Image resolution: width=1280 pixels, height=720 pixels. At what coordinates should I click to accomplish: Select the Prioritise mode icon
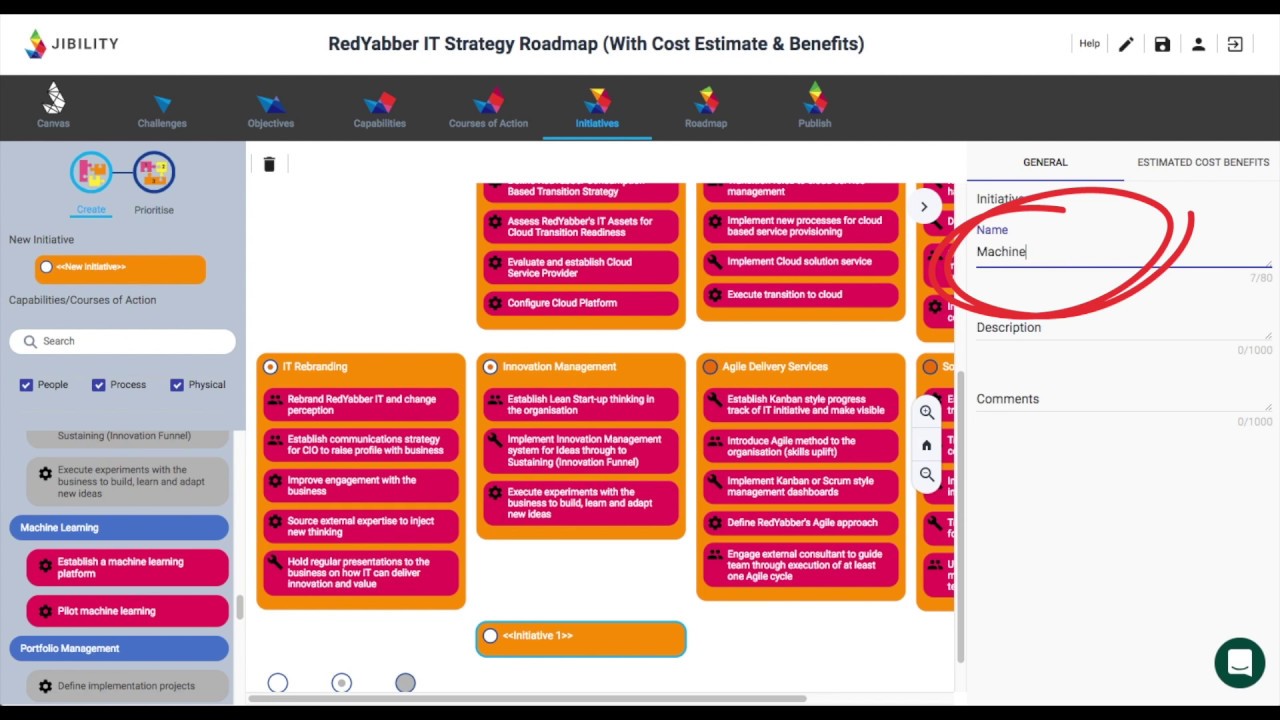click(154, 173)
